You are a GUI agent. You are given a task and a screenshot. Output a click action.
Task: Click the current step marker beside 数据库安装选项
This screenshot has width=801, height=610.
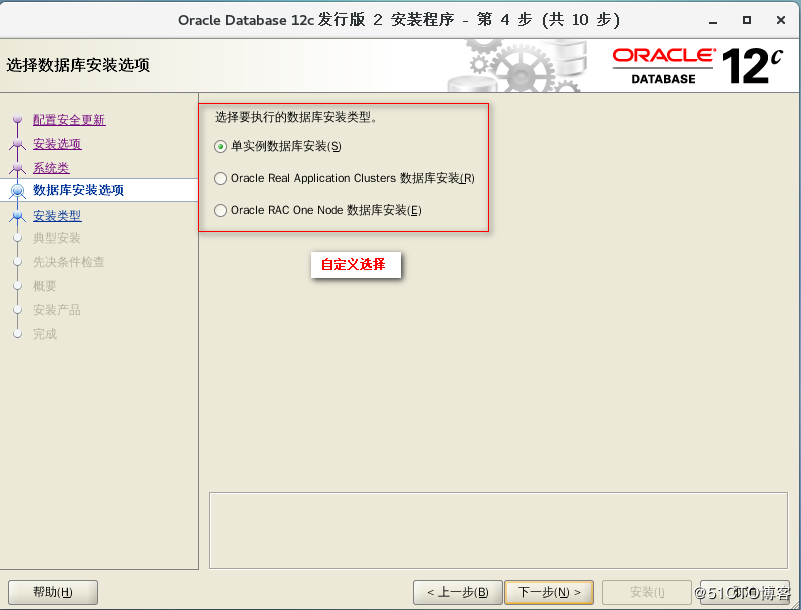pyautogui.click(x=18, y=191)
